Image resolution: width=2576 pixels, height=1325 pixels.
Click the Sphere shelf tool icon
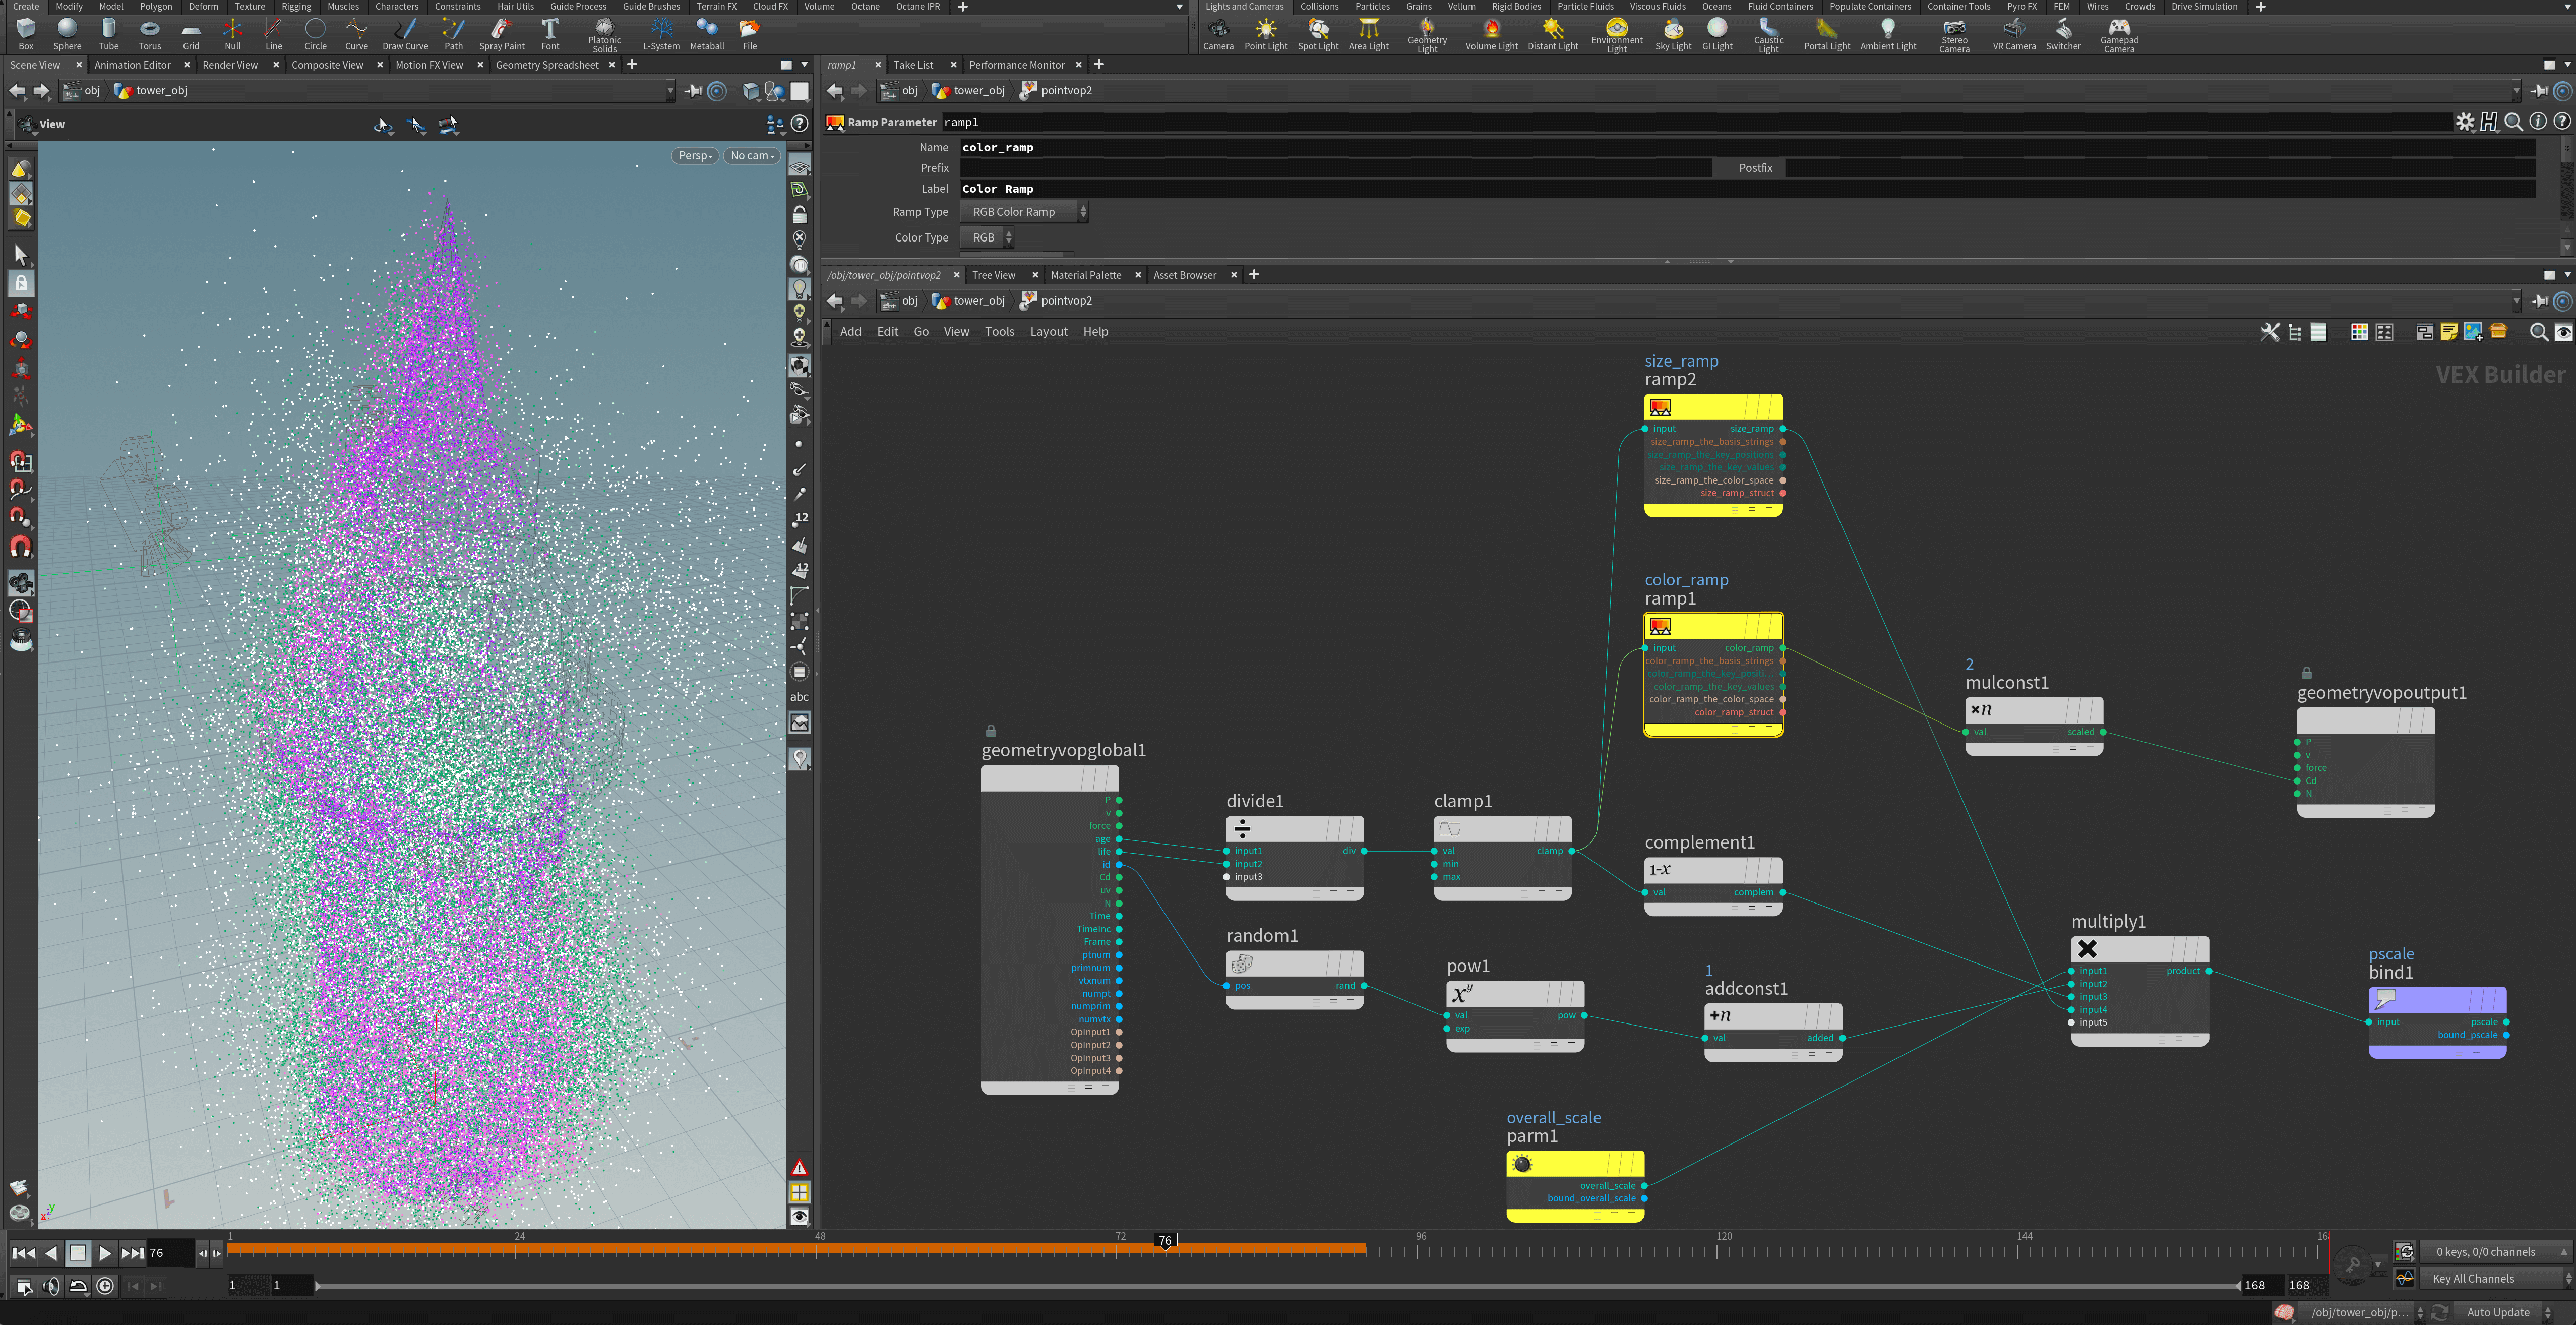point(67,31)
